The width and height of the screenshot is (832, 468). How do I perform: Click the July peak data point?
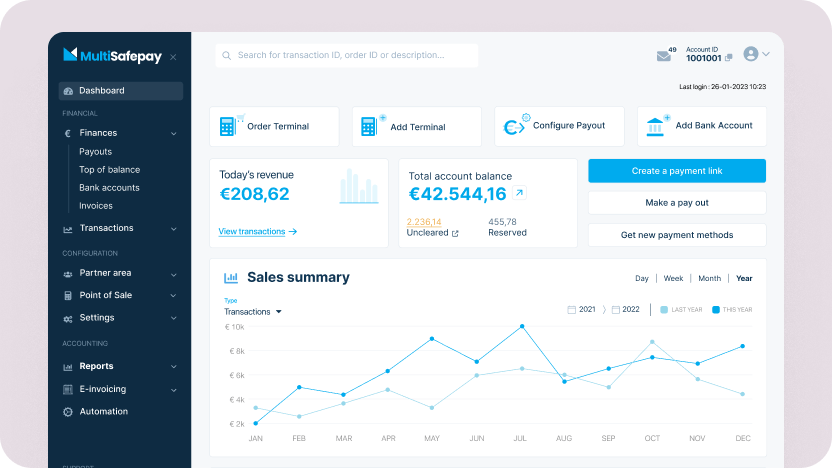click(521, 326)
